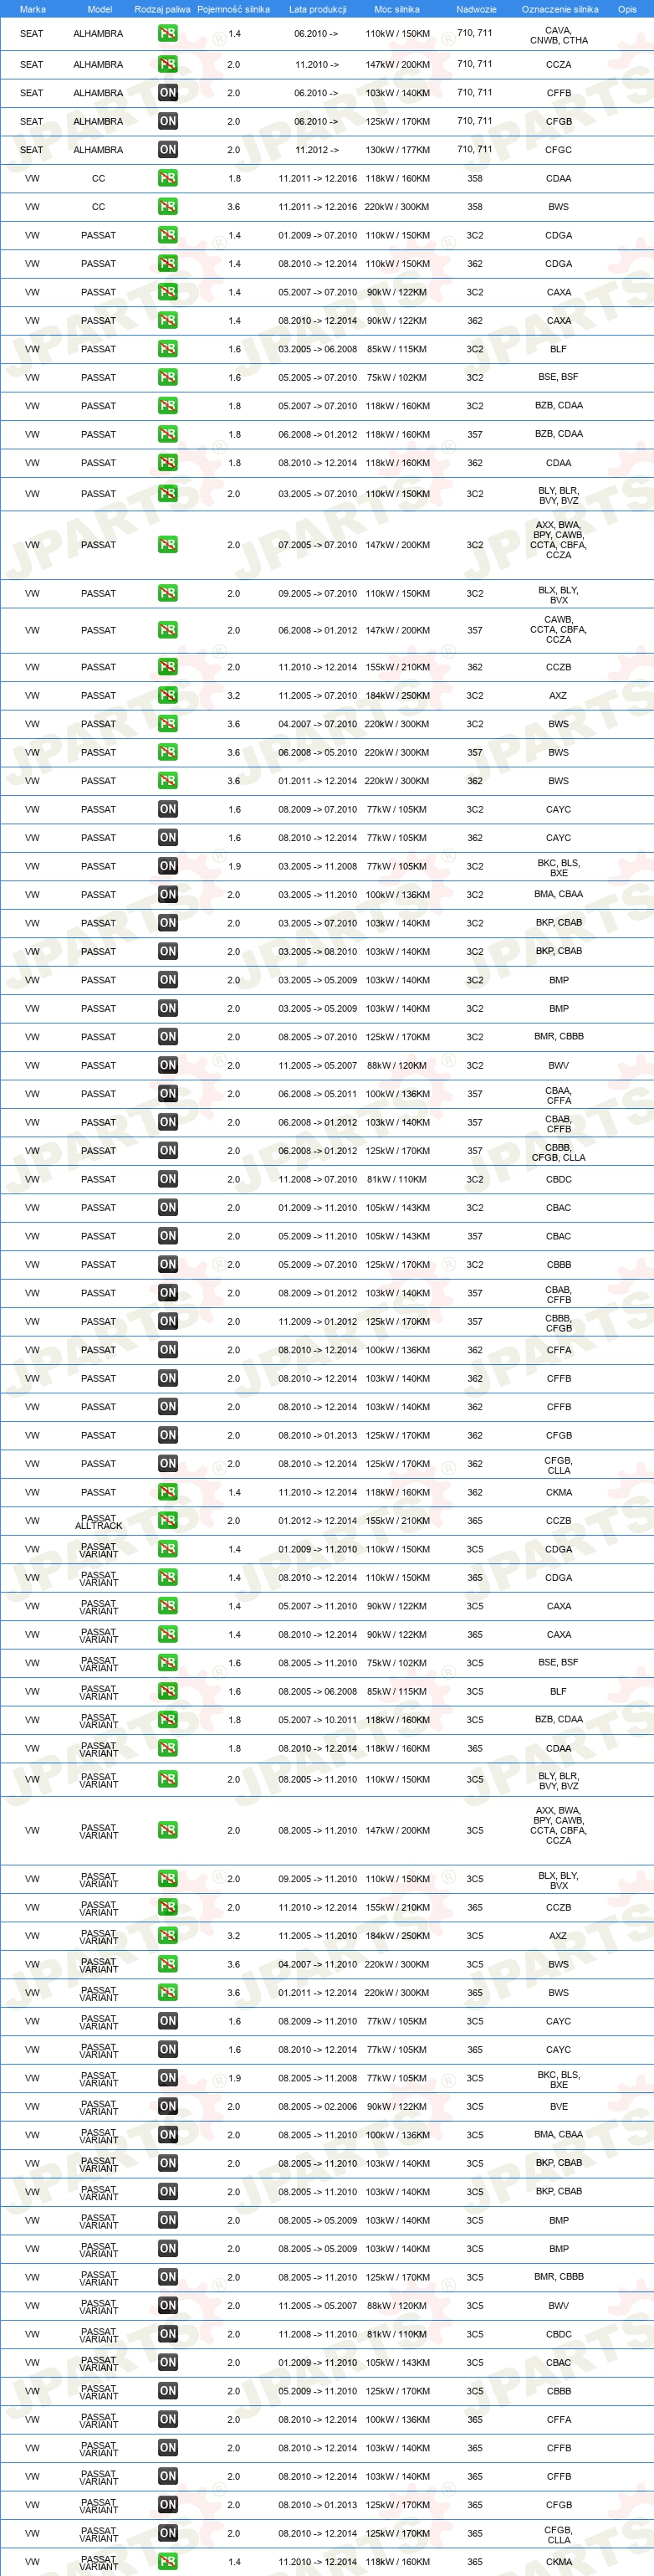Select engine code cell "CAVA, CNWB, CTHA"
This screenshot has width=654, height=2576.
(x=559, y=36)
